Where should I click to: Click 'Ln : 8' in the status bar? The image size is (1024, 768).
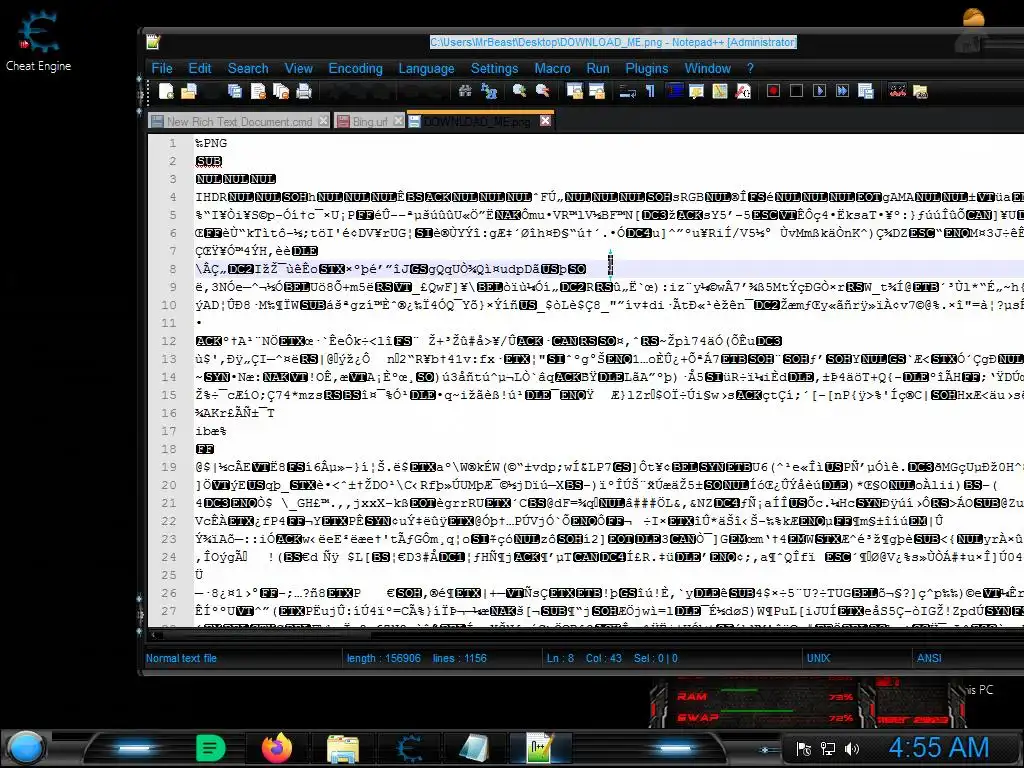tap(560, 658)
